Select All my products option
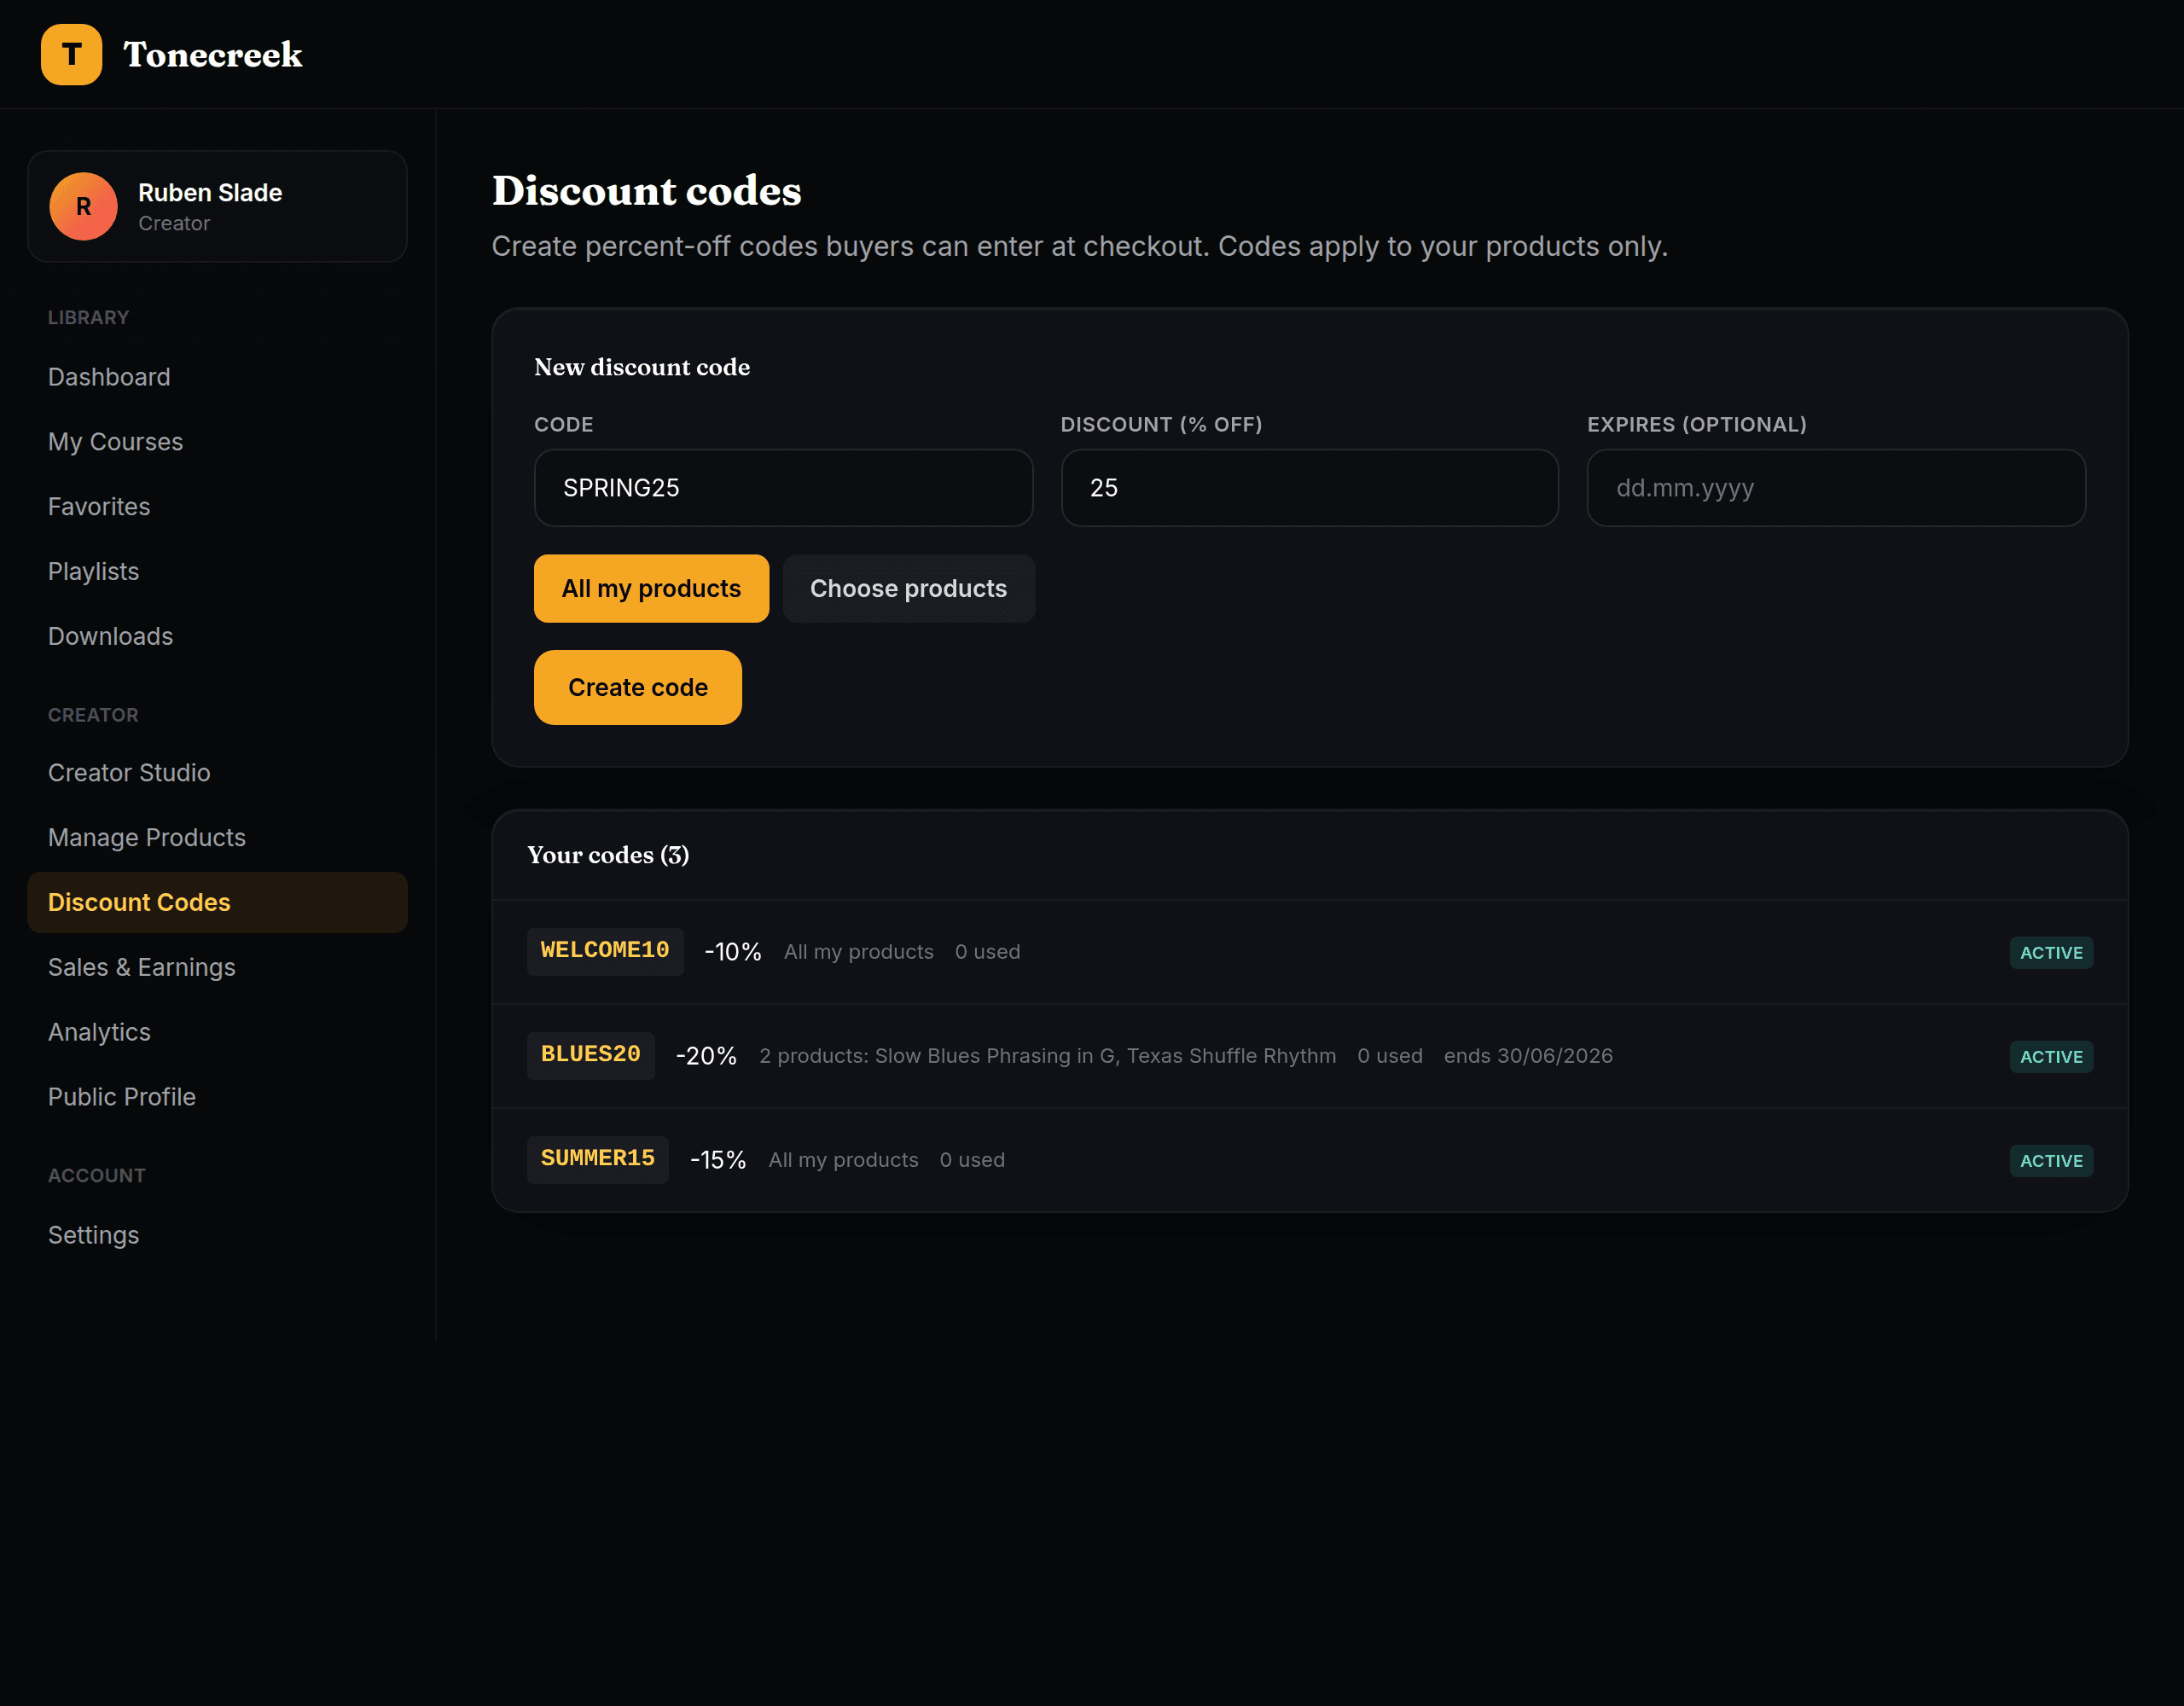The height and width of the screenshot is (1706, 2184). tap(651, 589)
